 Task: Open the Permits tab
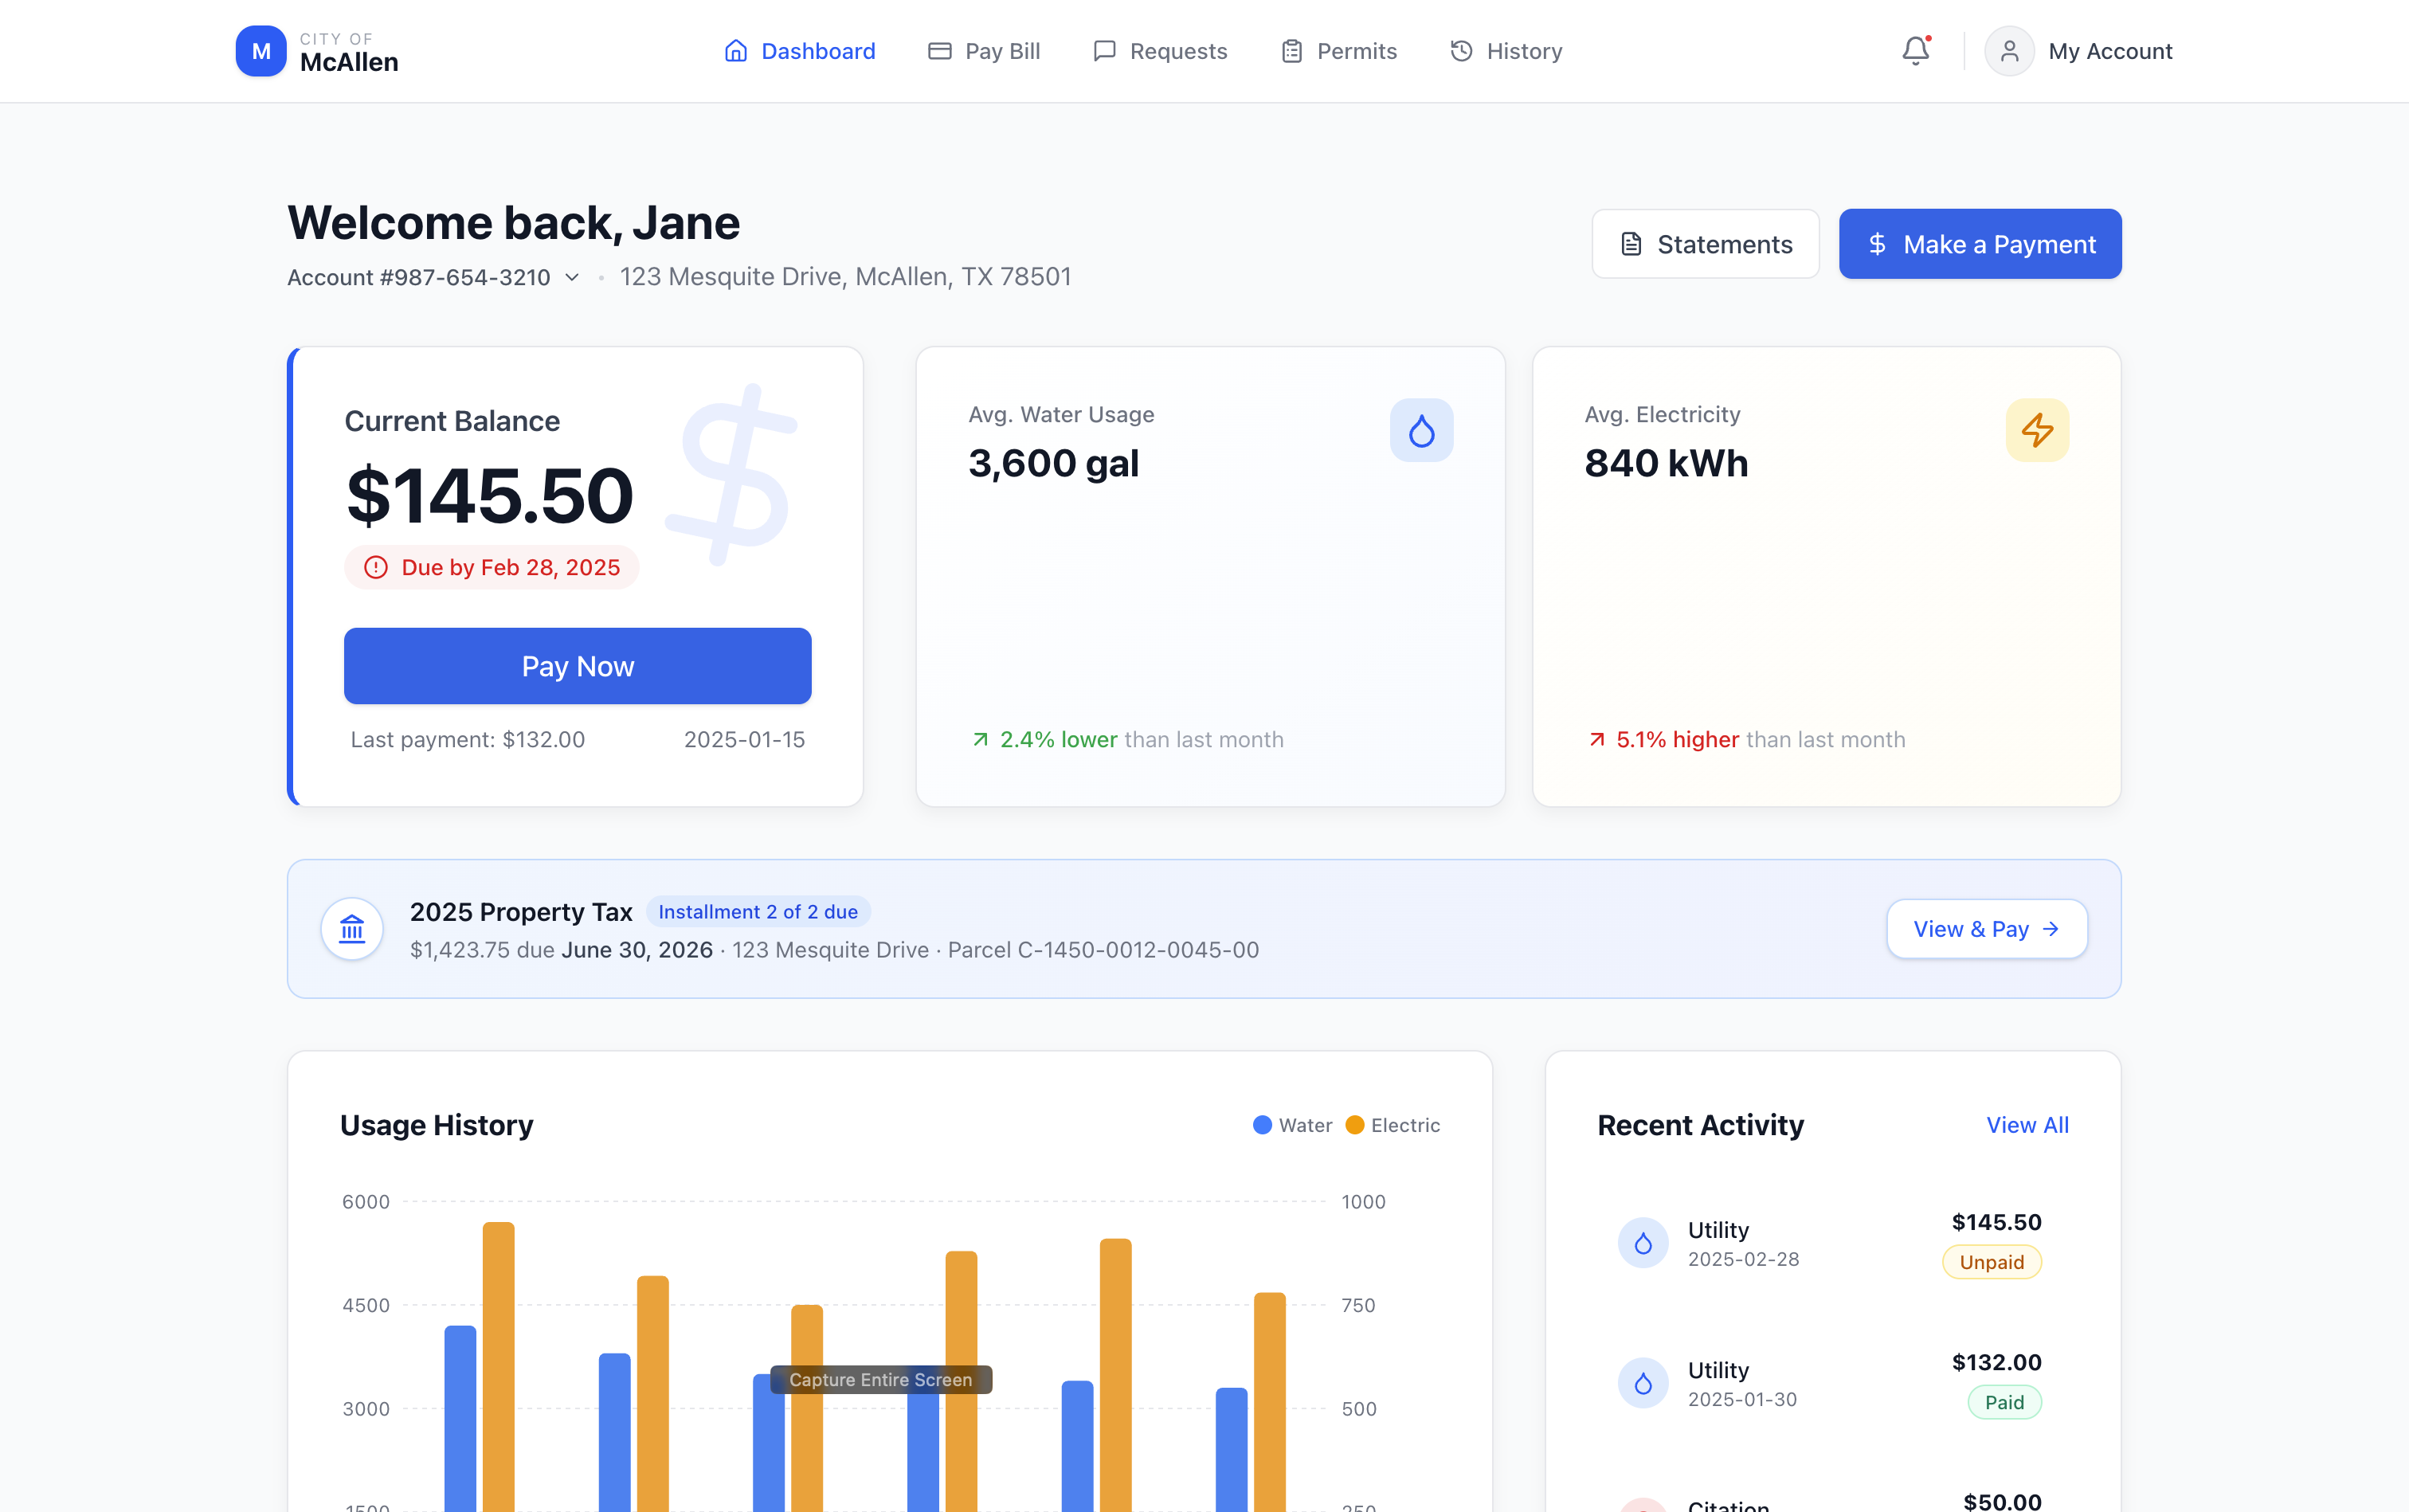pyautogui.click(x=1338, y=51)
